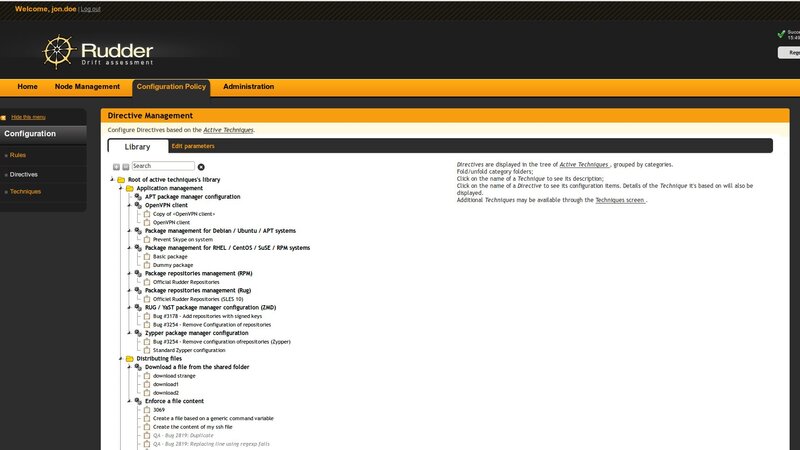The image size is (800, 450).
Task: Click directive icon beside Copy of OpenVPN client
Action: point(147,214)
